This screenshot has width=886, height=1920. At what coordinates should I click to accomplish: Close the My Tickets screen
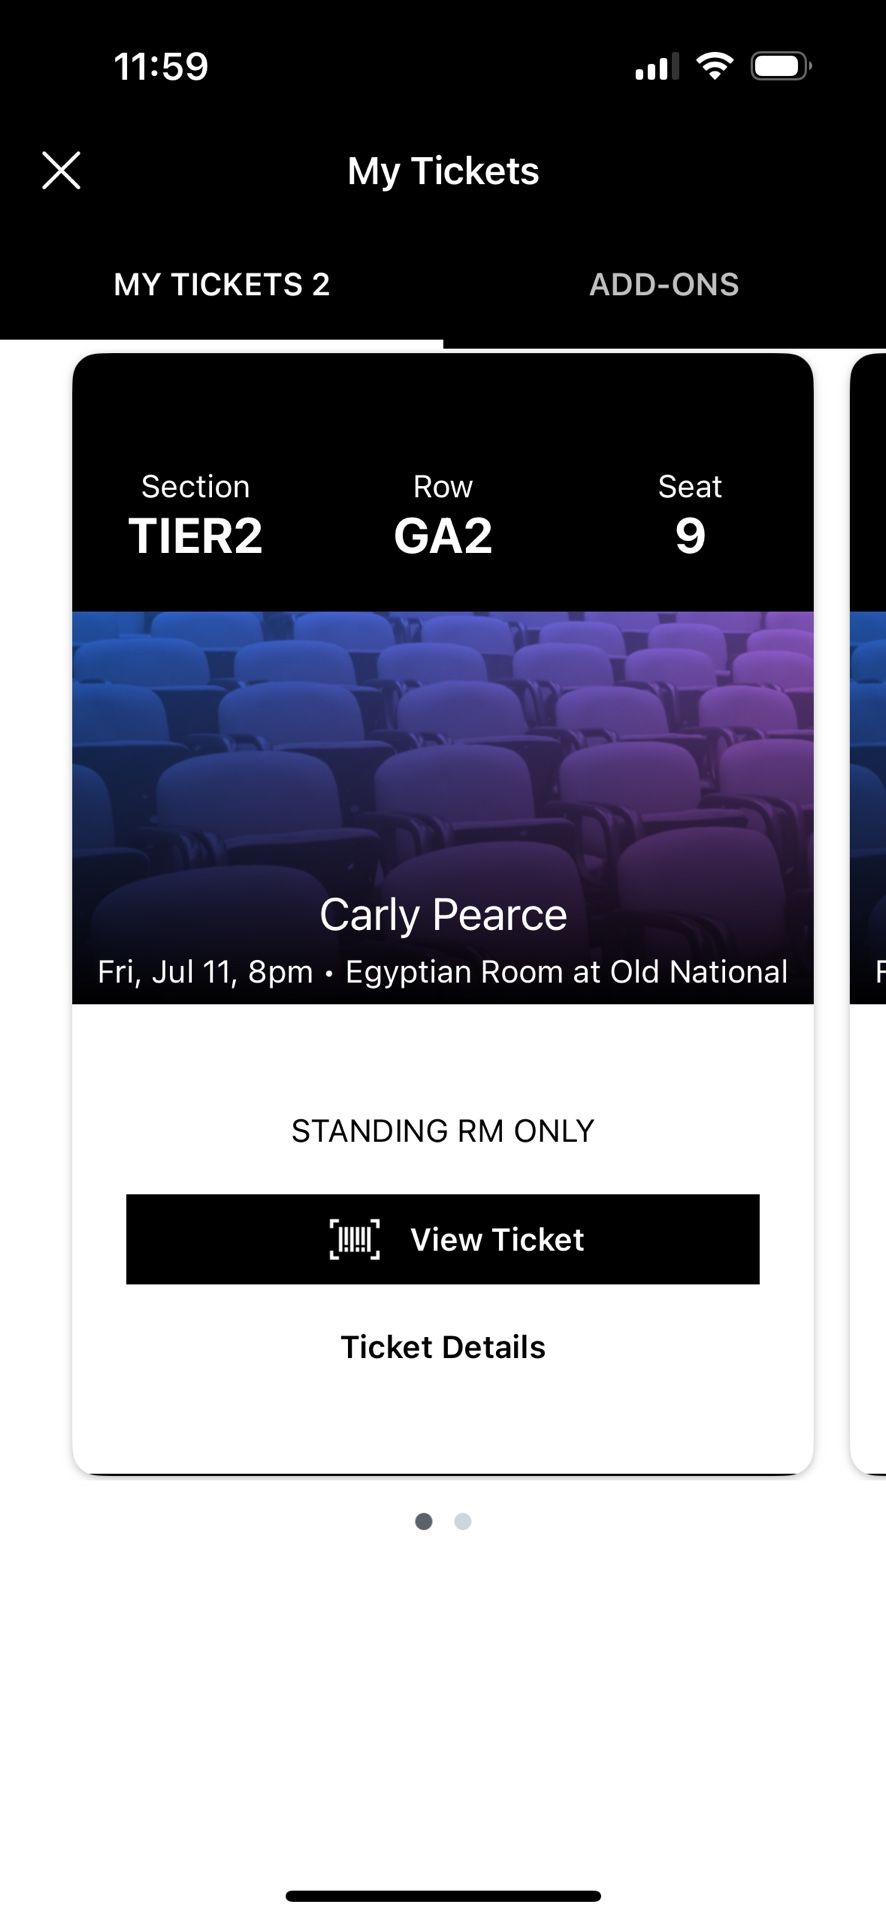(x=61, y=171)
